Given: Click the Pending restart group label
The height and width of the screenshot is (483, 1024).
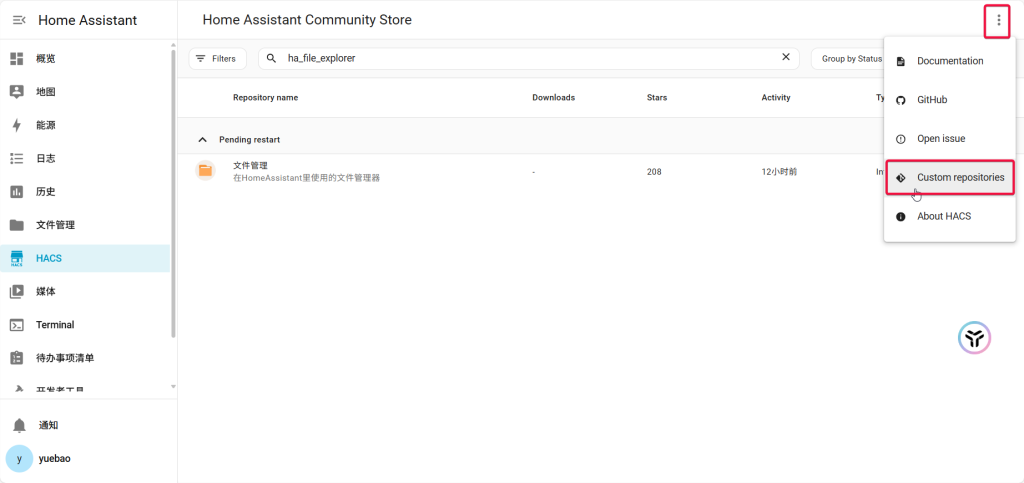Looking at the screenshot, I should click(249, 140).
